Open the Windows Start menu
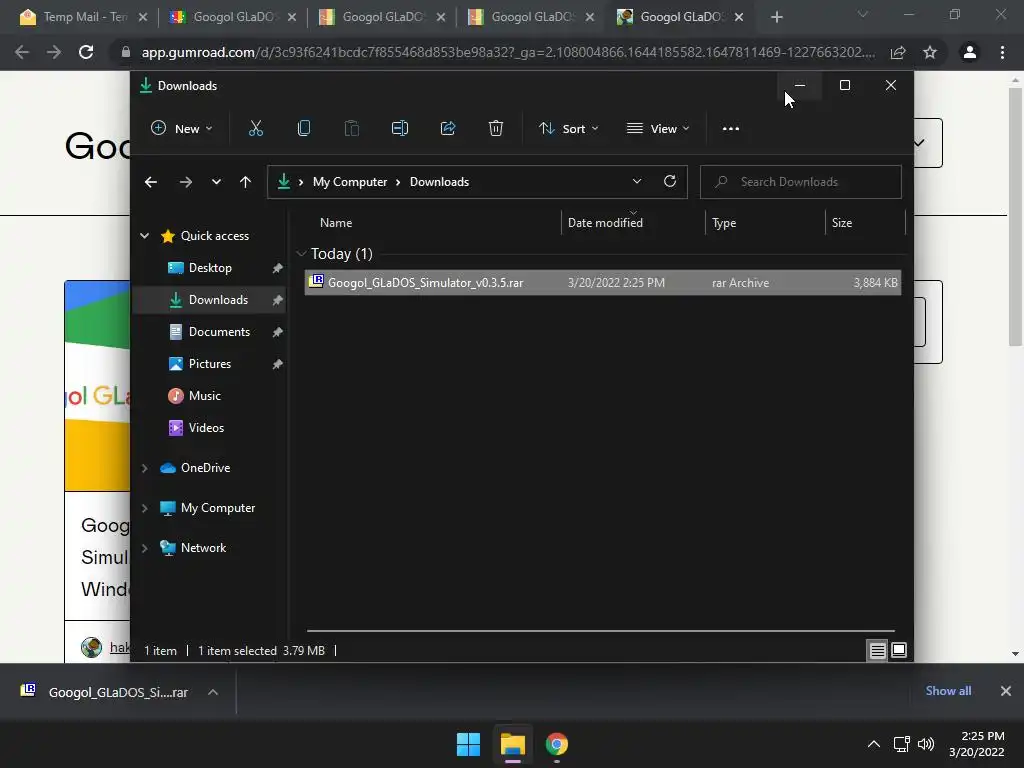Image resolution: width=1024 pixels, height=768 pixels. tap(468, 744)
